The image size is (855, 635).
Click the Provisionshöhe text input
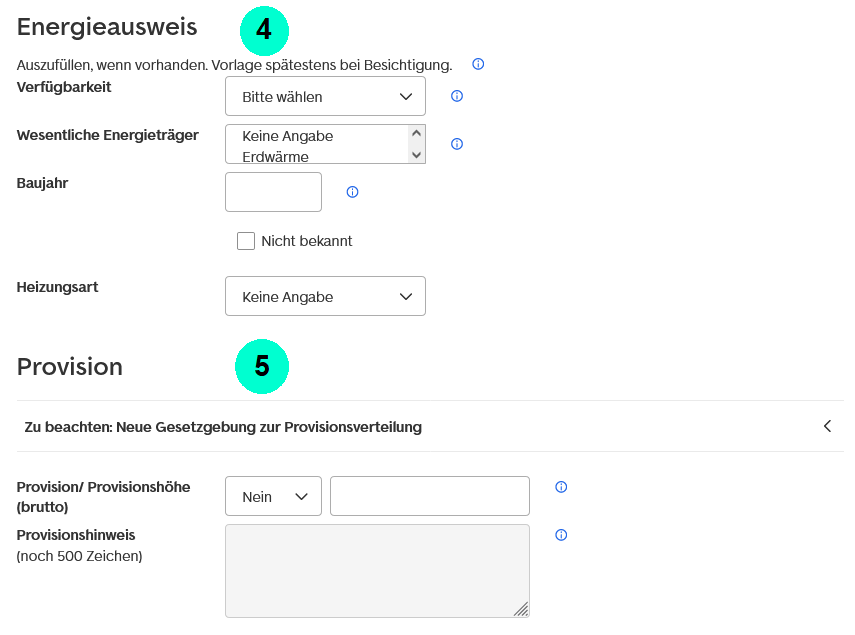tap(429, 496)
